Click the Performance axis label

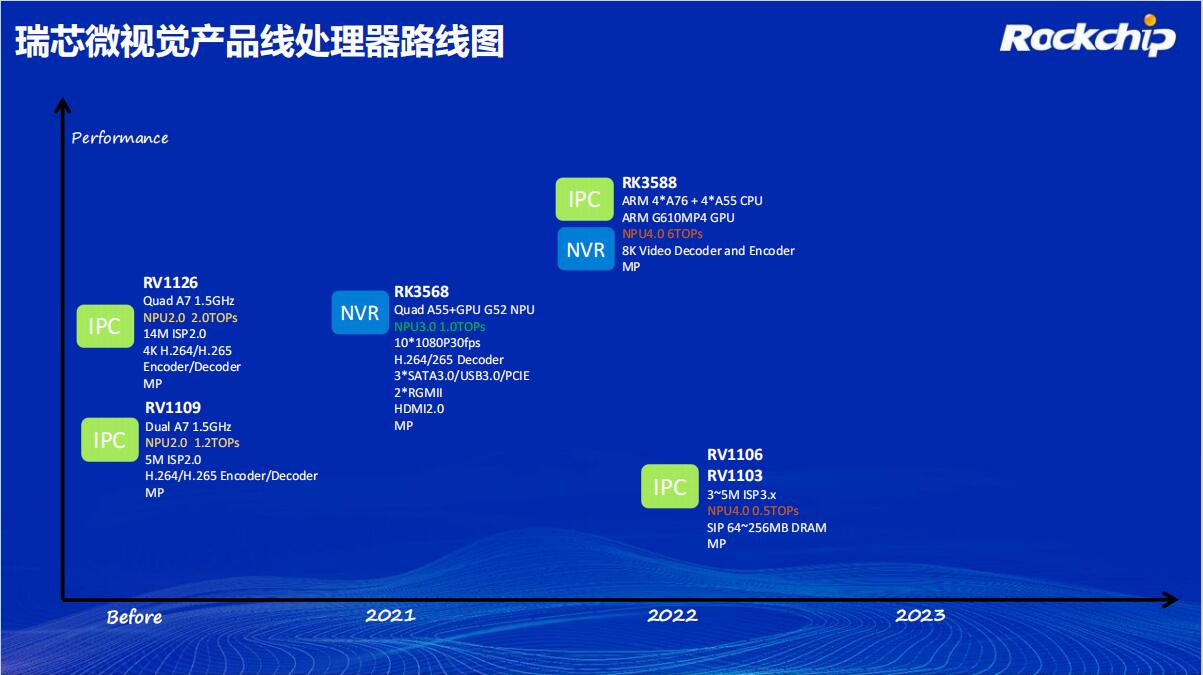pos(120,138)
